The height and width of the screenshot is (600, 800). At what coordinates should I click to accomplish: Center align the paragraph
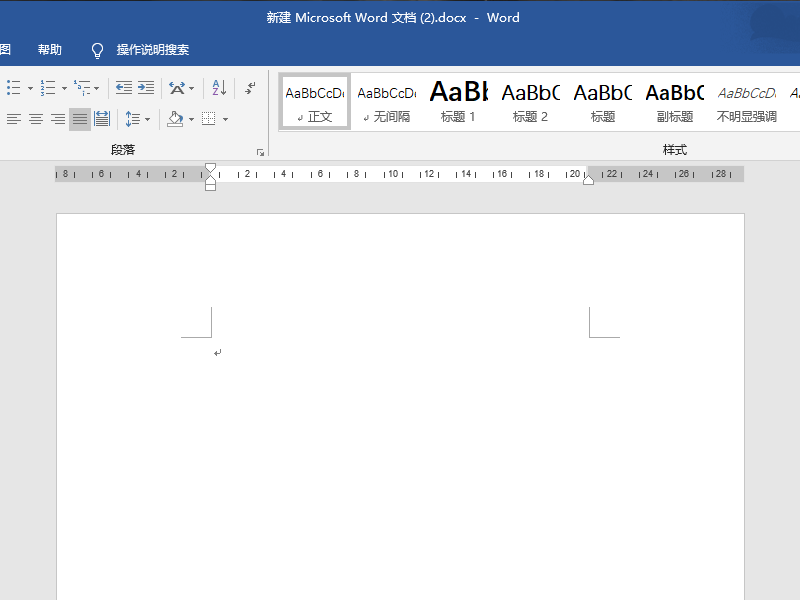(x=36, y=119)
